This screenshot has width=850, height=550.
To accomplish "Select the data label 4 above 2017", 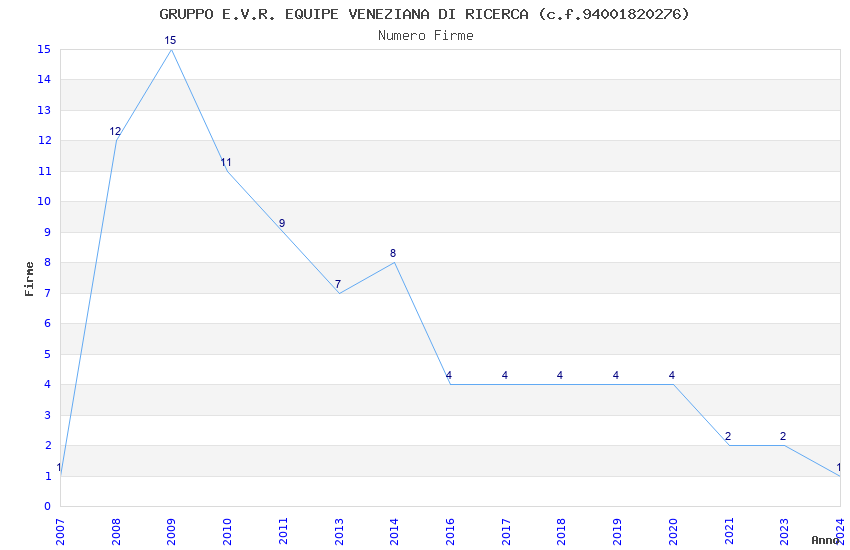I will pyautogui.click(x=505, y=375).
